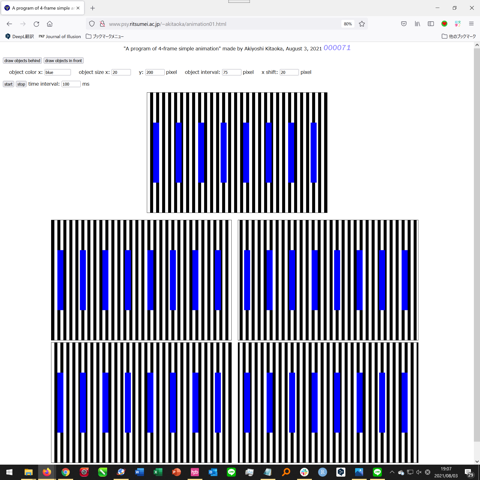The height and width of the screenshot is (480, 480).
Task: Start the animation
Action: 8,84
